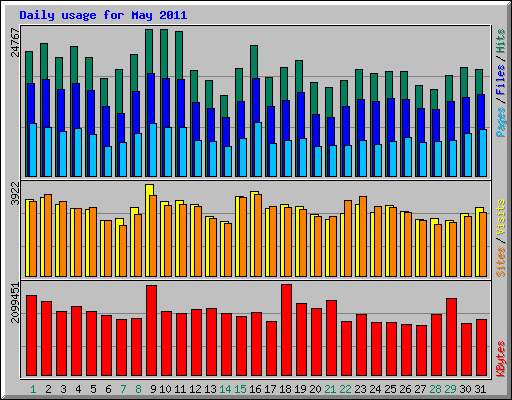
Task: Select green day 28 label
Action: pyautogui.click(x=435, y=389)
